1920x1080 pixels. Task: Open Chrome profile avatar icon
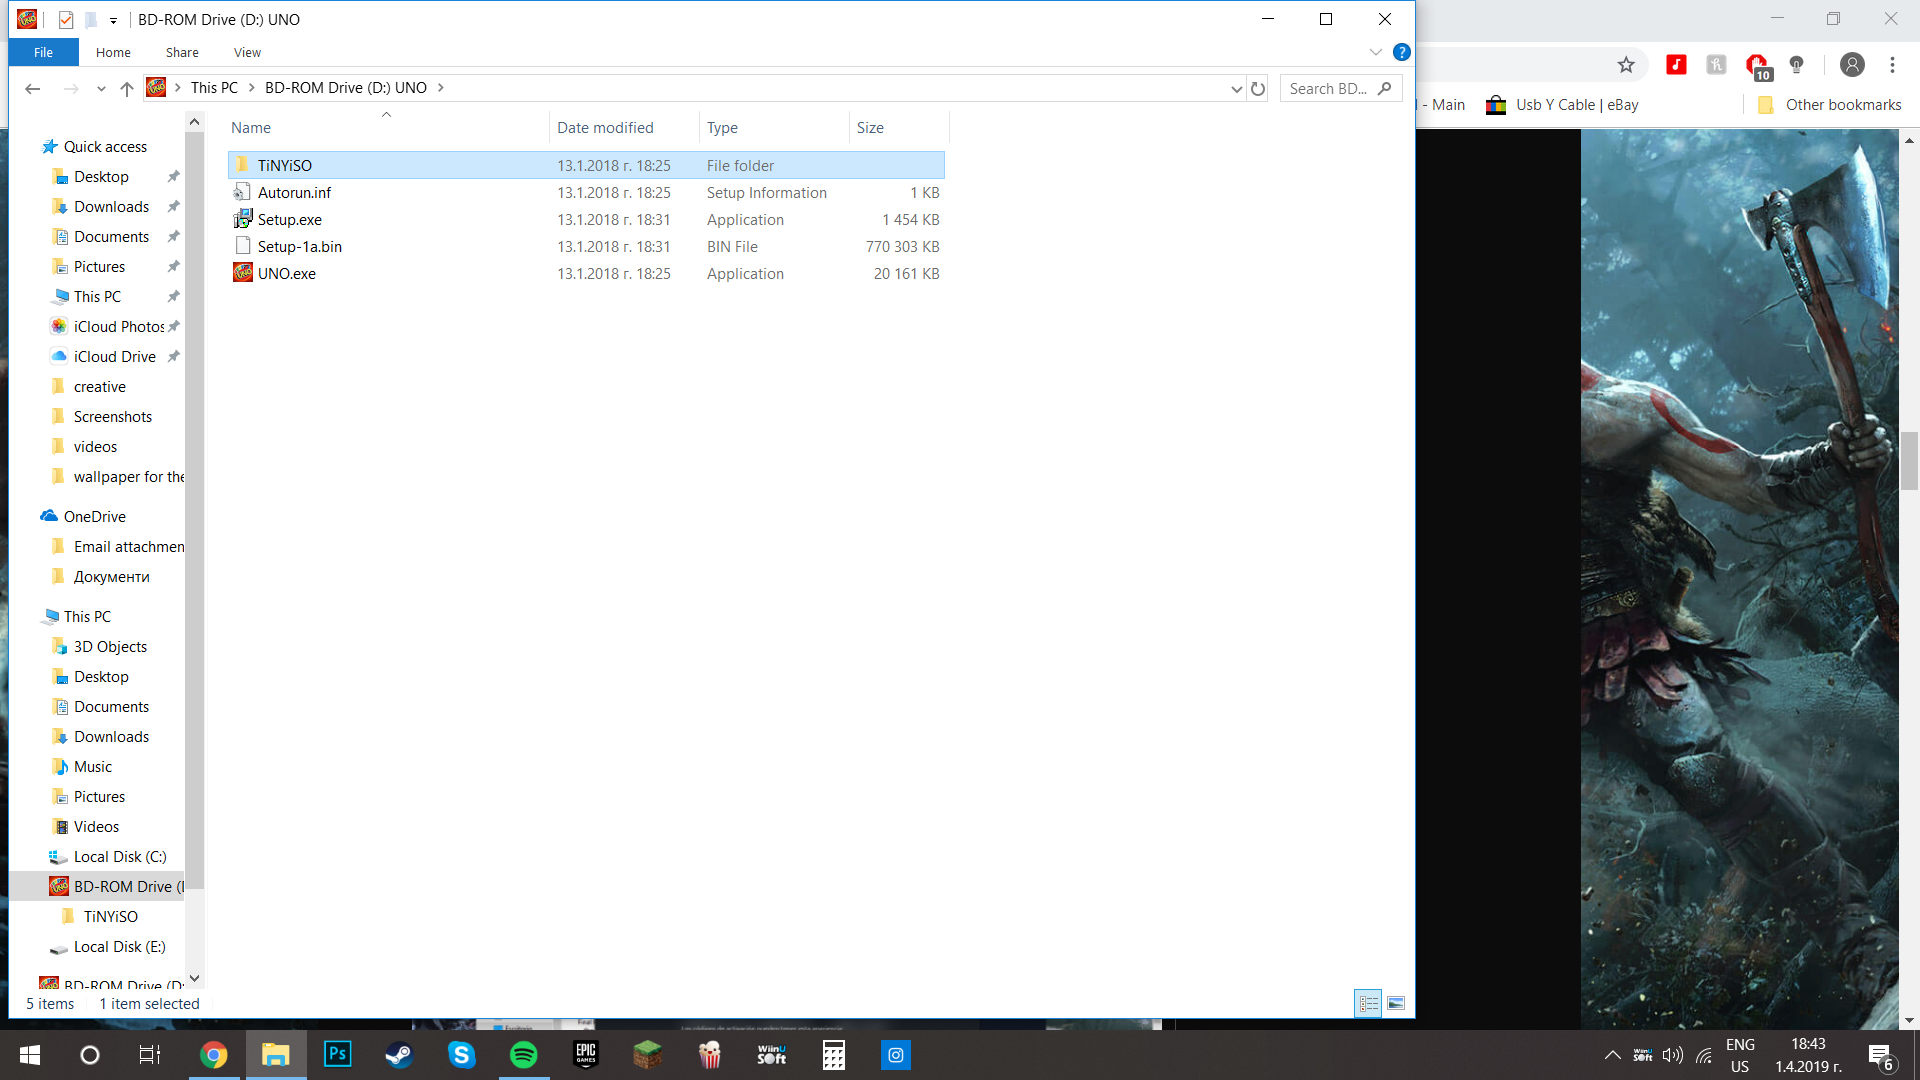(1852, 65)
